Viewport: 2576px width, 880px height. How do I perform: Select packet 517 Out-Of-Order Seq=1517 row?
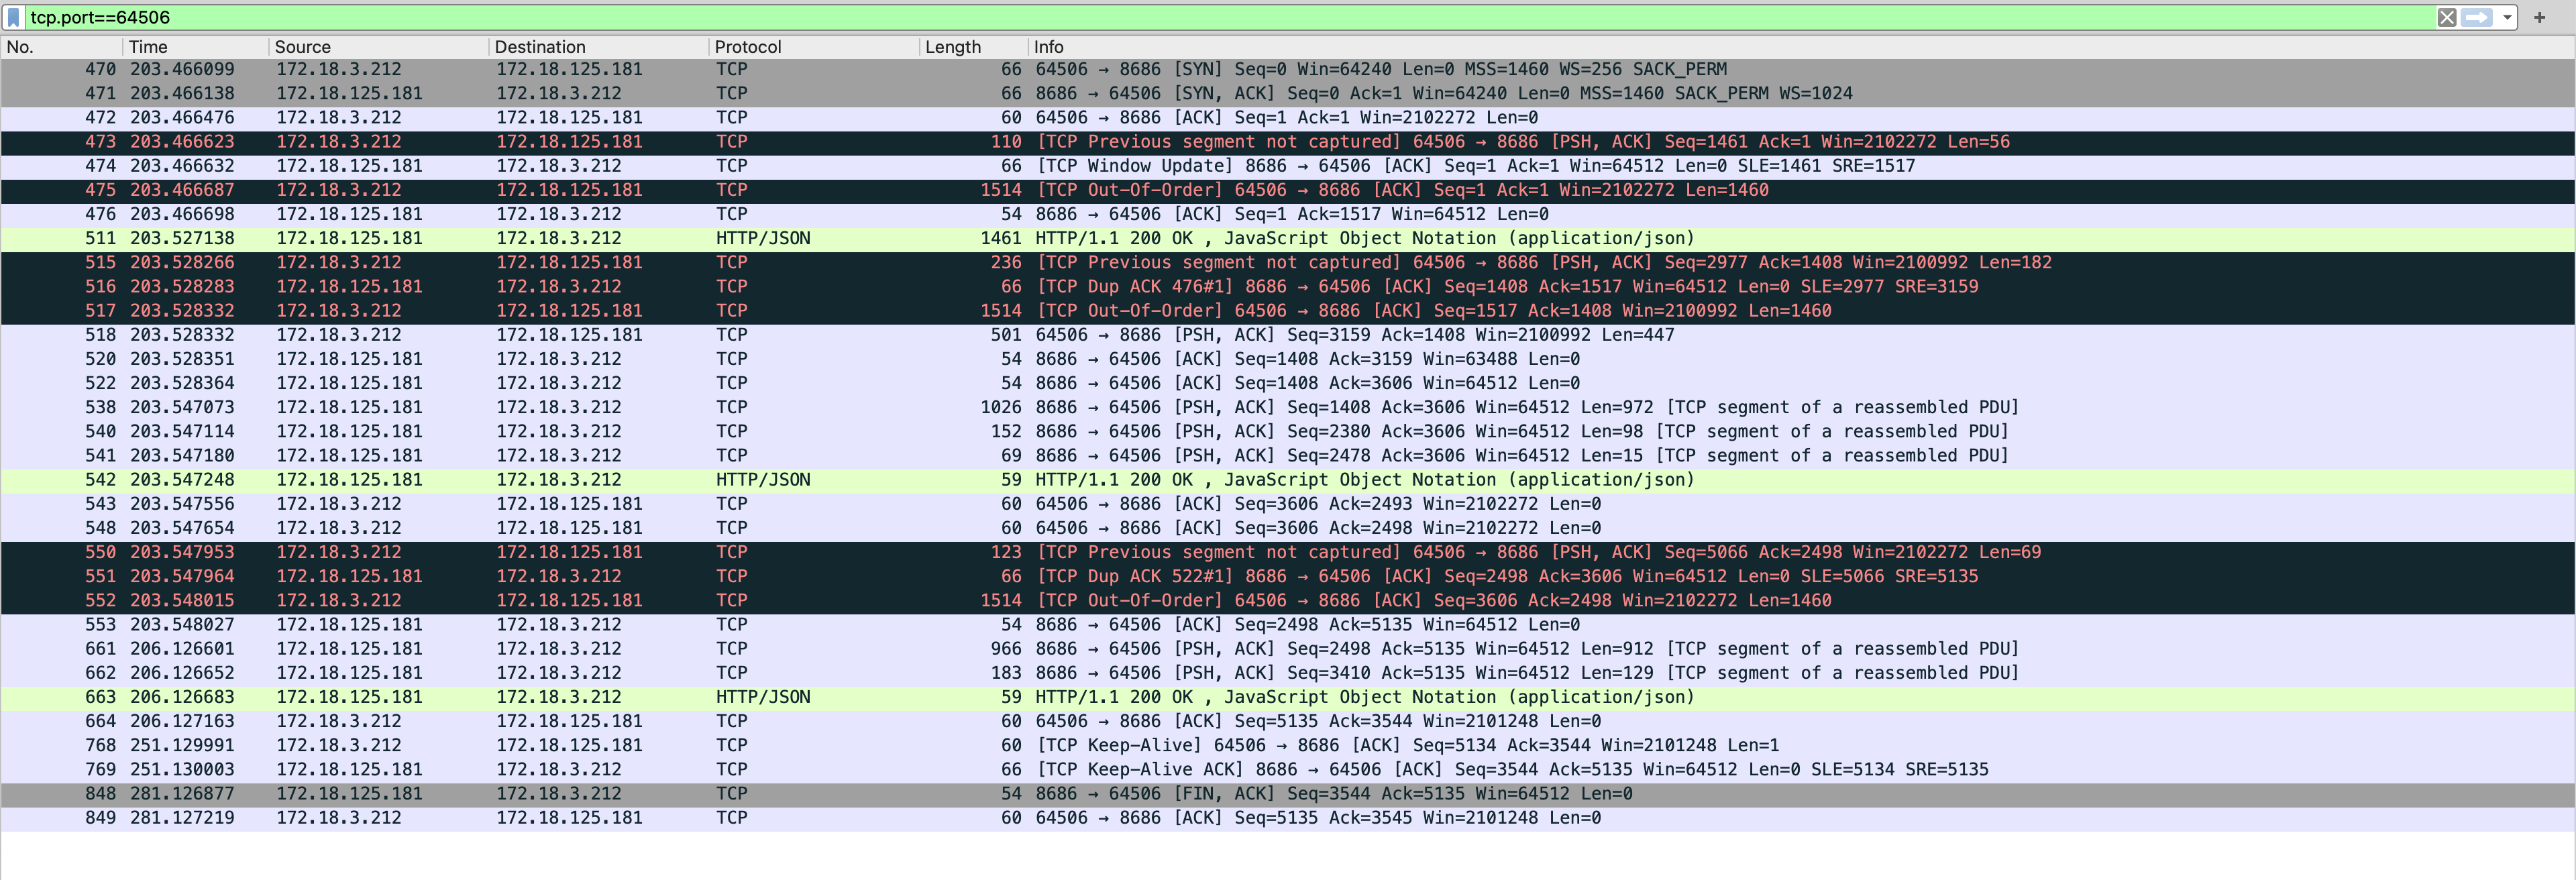1288,311
